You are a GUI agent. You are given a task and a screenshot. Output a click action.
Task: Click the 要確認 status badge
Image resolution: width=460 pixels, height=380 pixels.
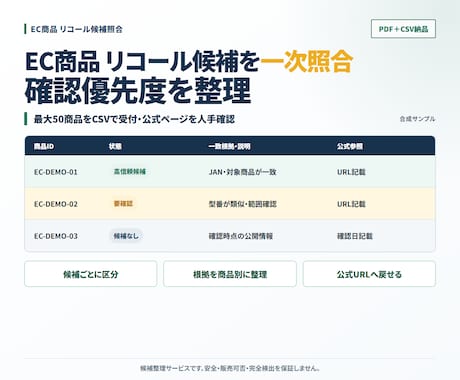[123, 203]
